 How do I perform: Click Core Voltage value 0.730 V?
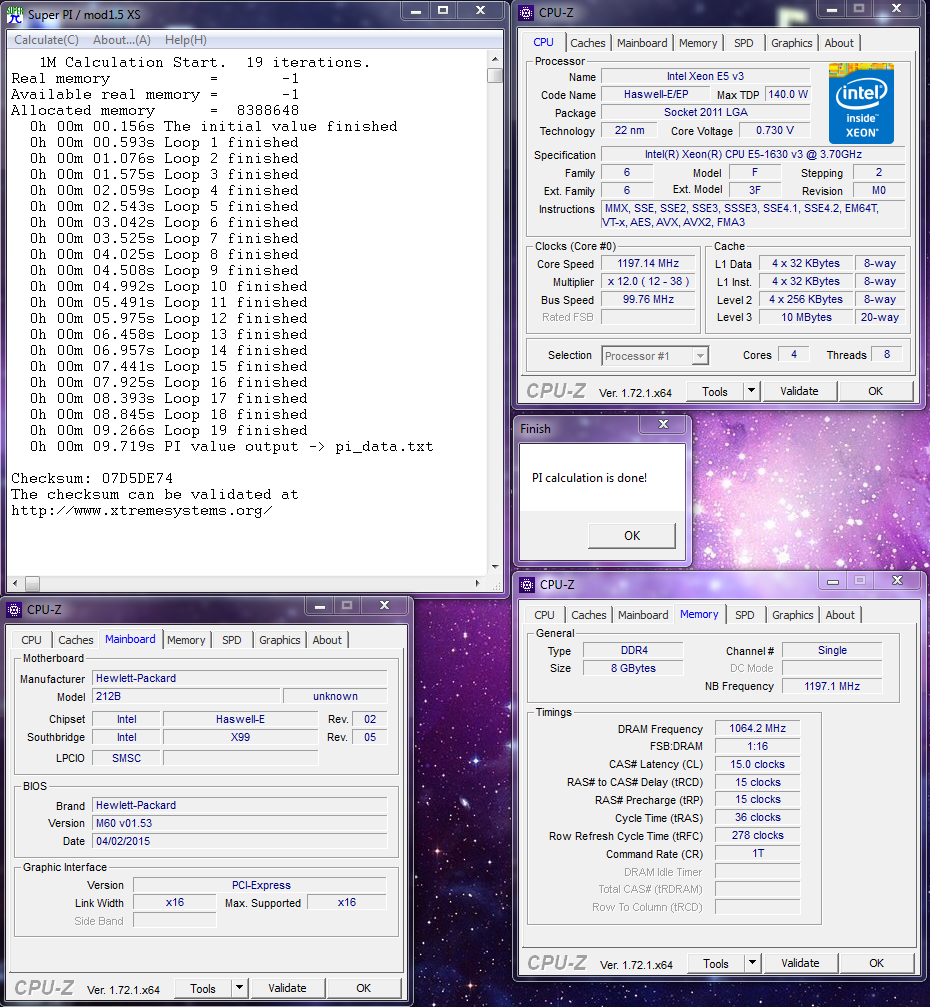(775, 130)
